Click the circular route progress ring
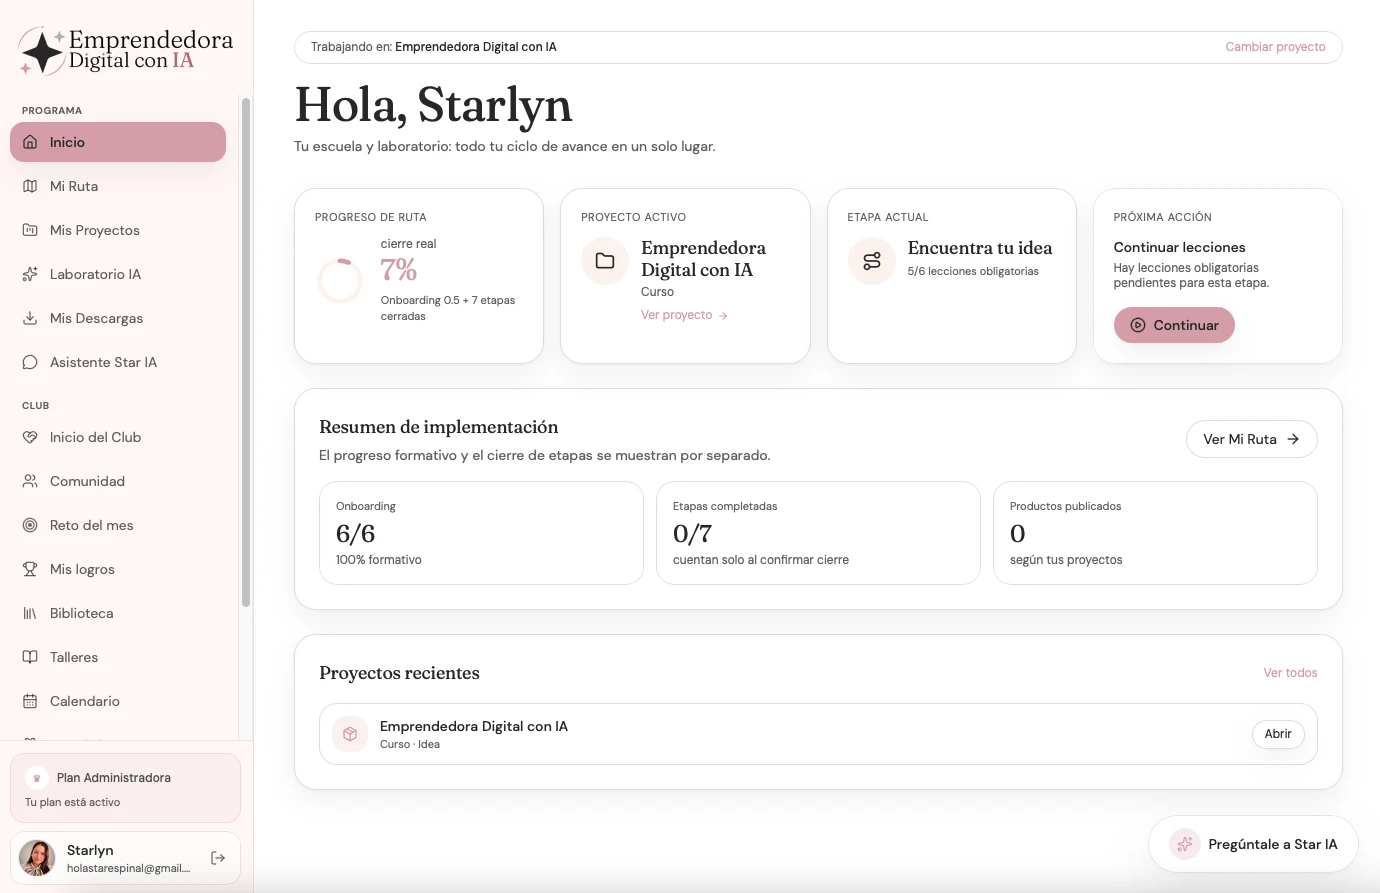Viewport: 1380px width, 893px height. pos(340,281)
